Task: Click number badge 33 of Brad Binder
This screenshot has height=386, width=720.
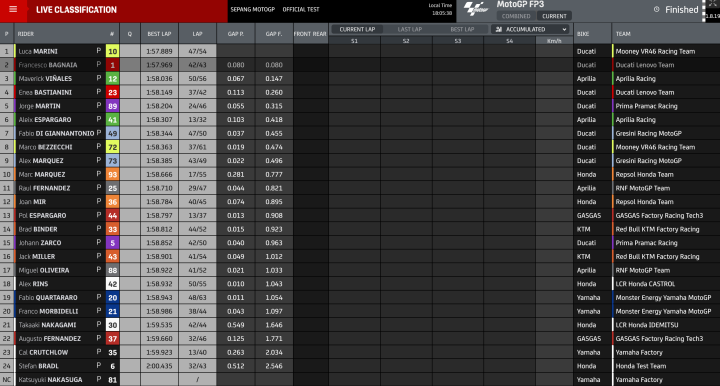Action: 112,229
